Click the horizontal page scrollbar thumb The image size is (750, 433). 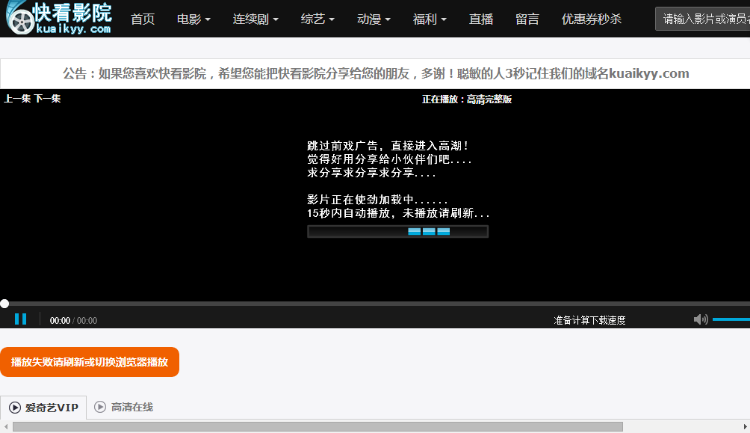click(x=318, y=426)
